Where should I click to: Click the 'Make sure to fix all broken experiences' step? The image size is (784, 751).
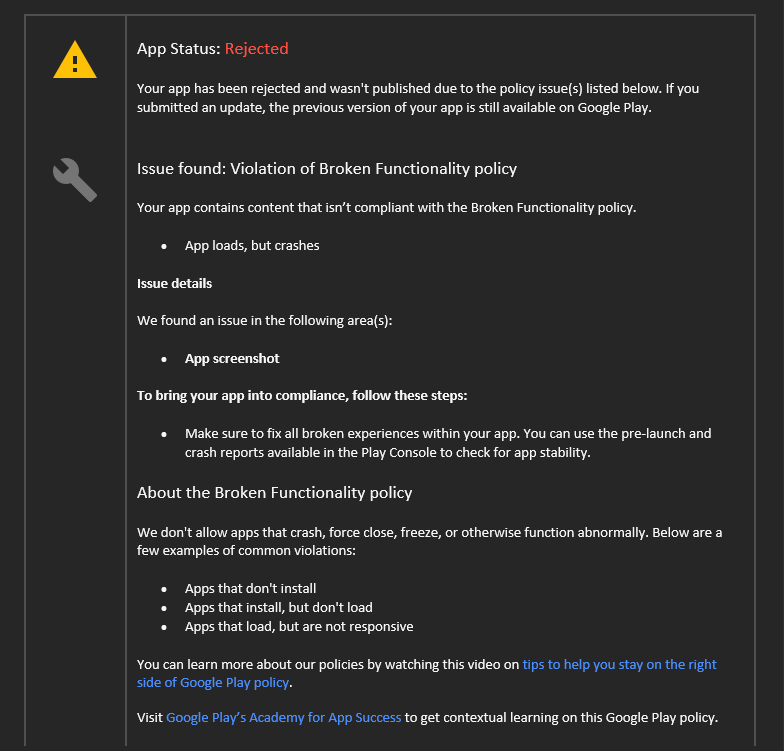(x=448, y=443)
